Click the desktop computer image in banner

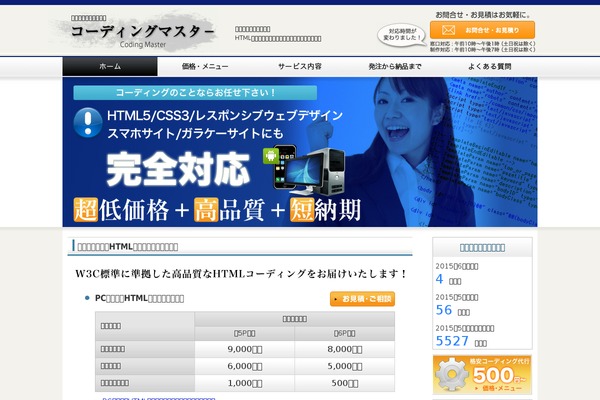(x=316, y=172)
